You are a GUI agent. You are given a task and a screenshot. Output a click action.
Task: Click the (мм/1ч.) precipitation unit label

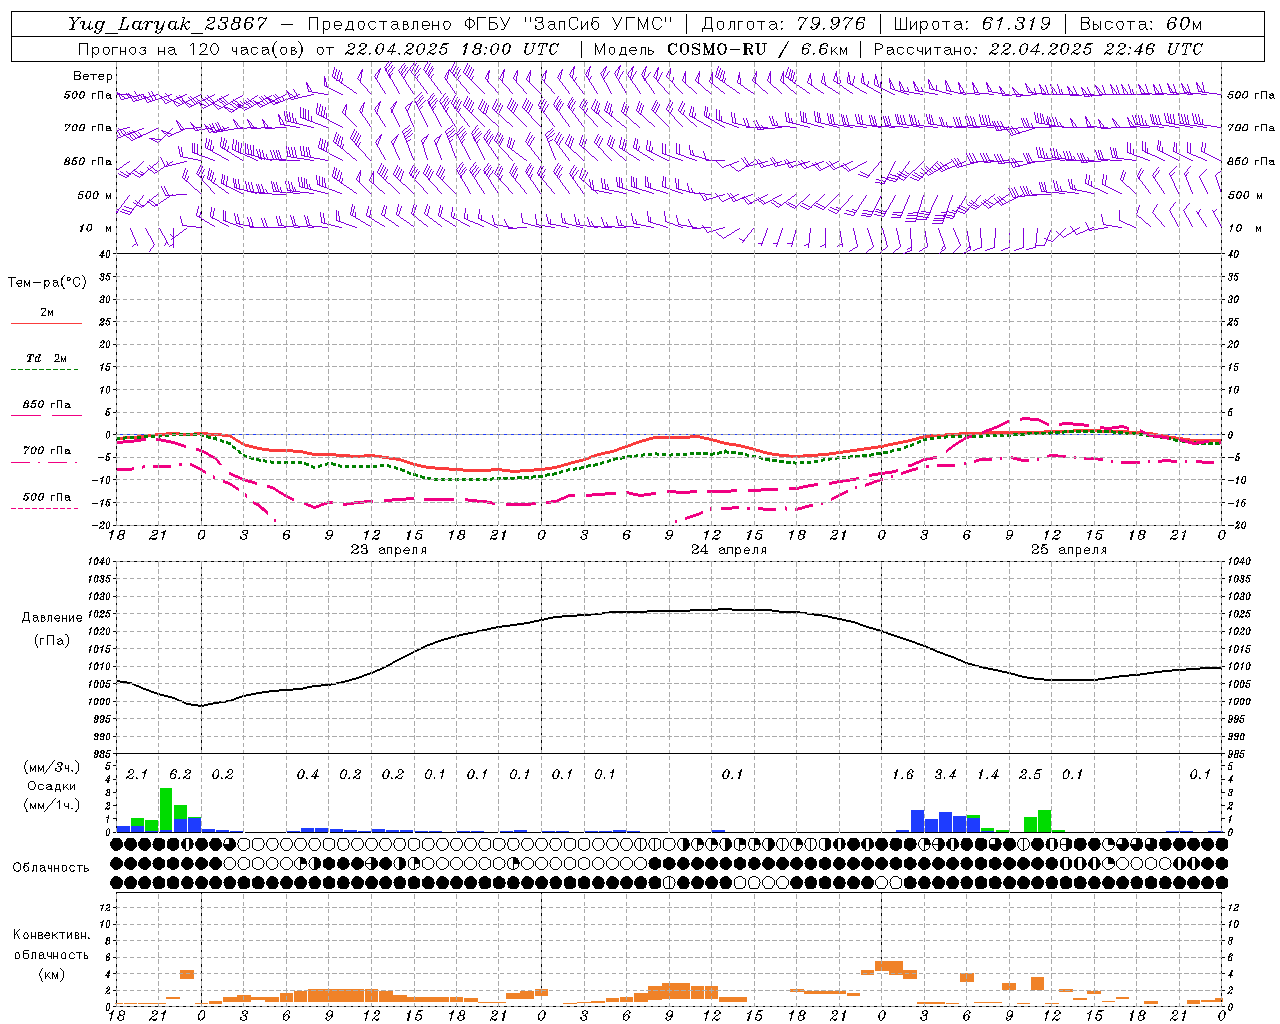coord(51,805)
